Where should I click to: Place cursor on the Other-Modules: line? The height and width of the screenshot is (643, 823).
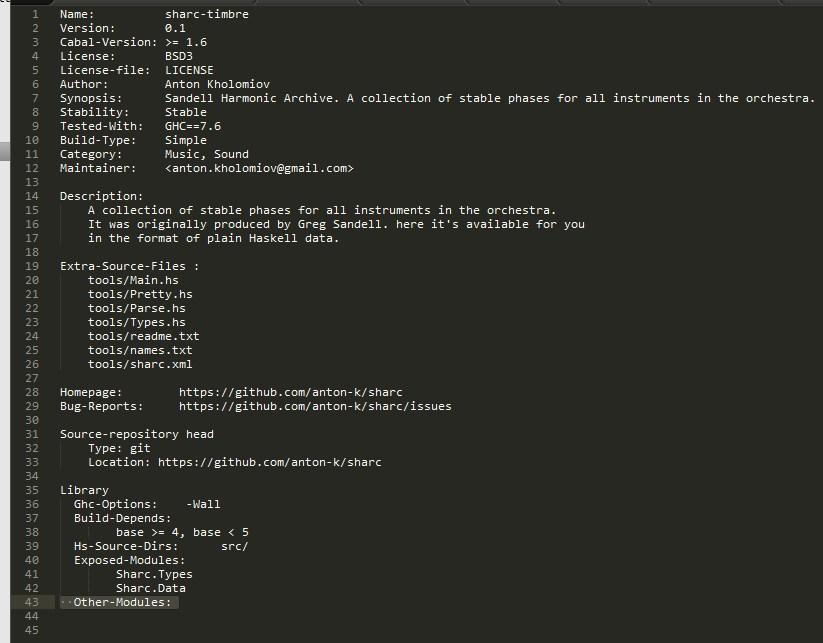click(x=122, y=602)
